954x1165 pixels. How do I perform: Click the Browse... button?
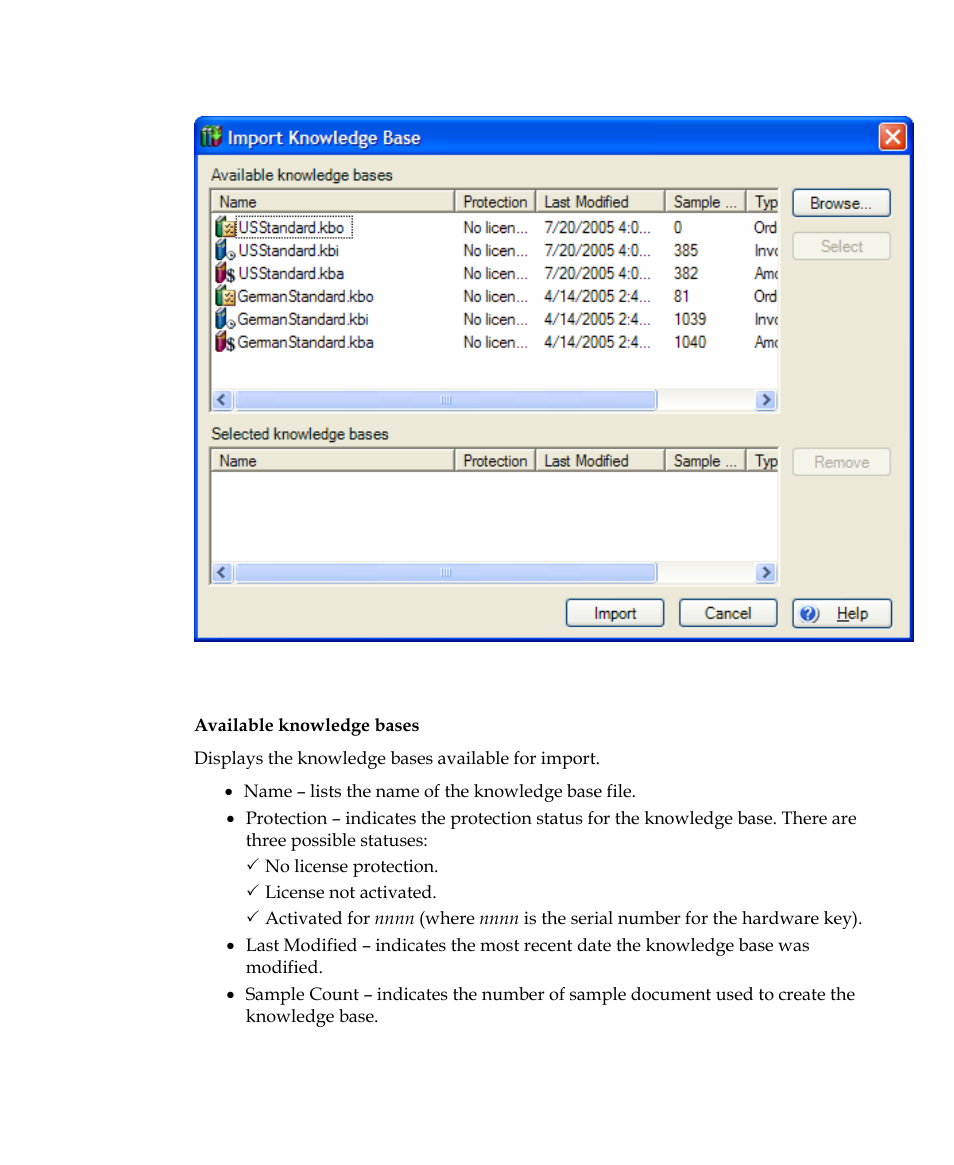(x=841, y=203)
